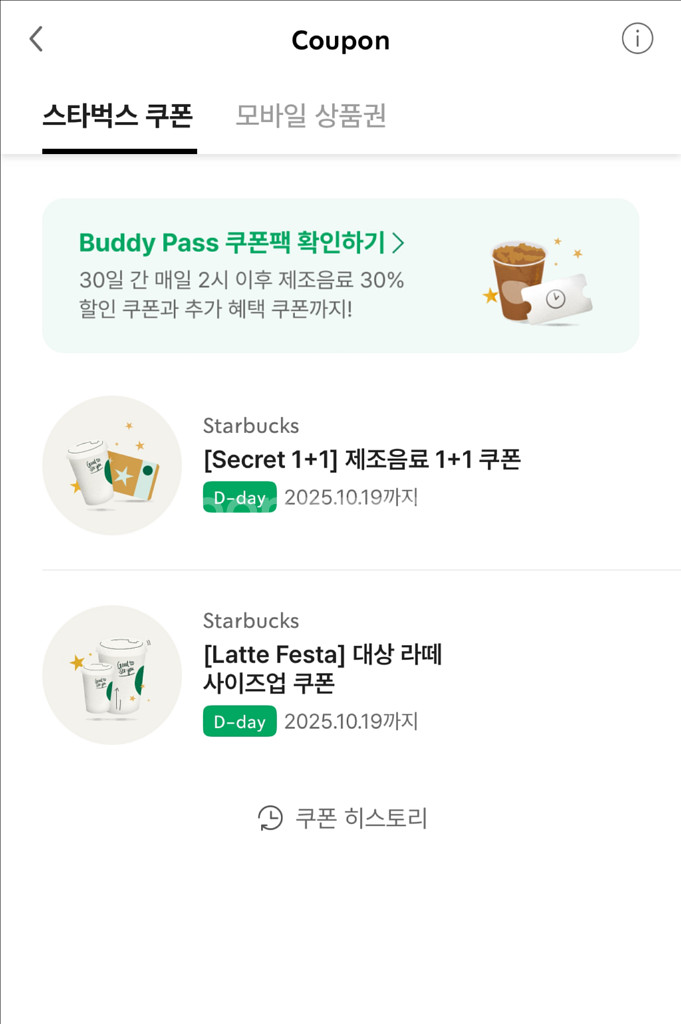Click the Secret 1+1 expiry date 2025.10.19까지
The width and height of the screenshot is (681, 1024).
click(351, 497)
